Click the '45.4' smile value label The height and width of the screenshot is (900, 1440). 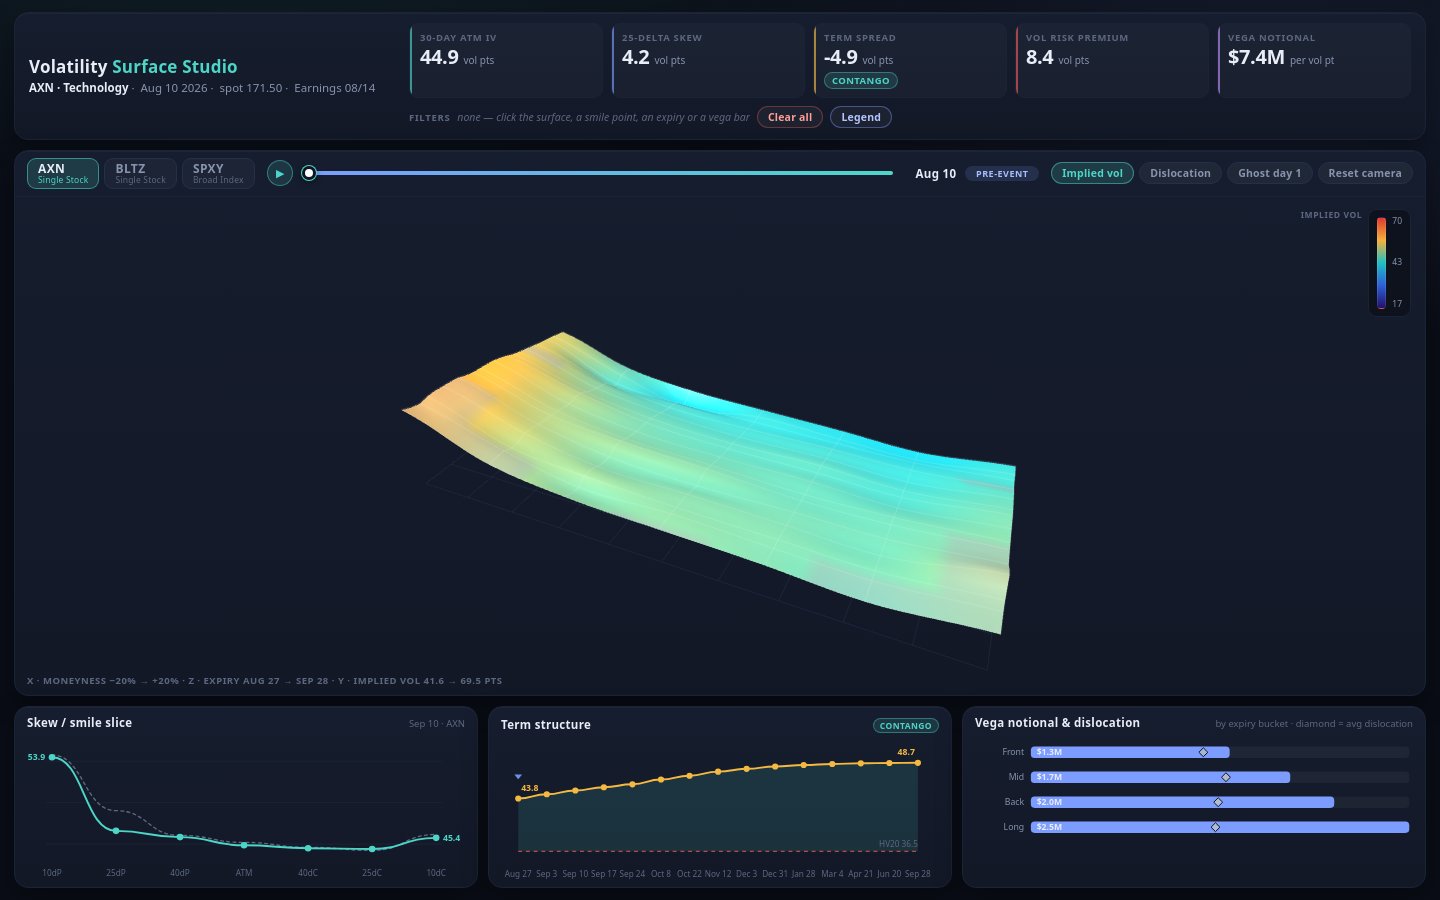pyautogui.click(x=452, y=838)
